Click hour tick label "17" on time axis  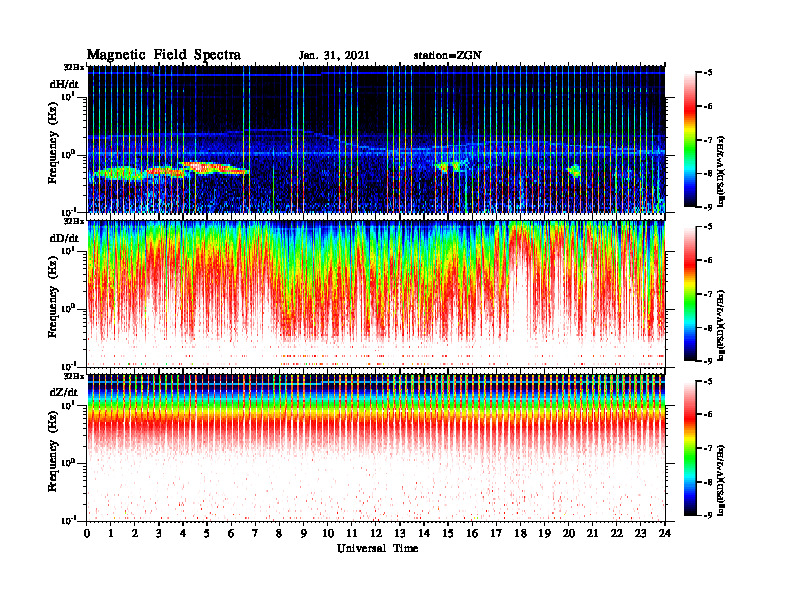click(x=496, y=534)
